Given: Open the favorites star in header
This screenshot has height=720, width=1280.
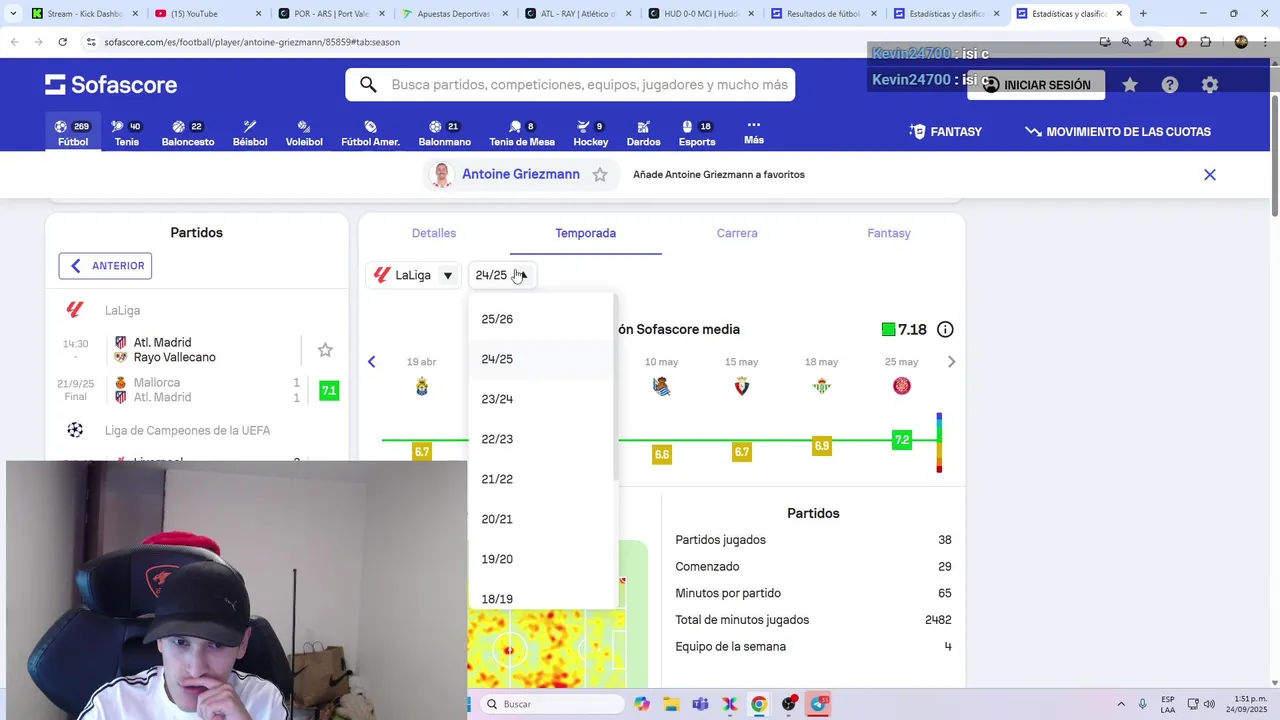Looking at the screenshot, I should pyautogui.click(x=1130, y=85).
